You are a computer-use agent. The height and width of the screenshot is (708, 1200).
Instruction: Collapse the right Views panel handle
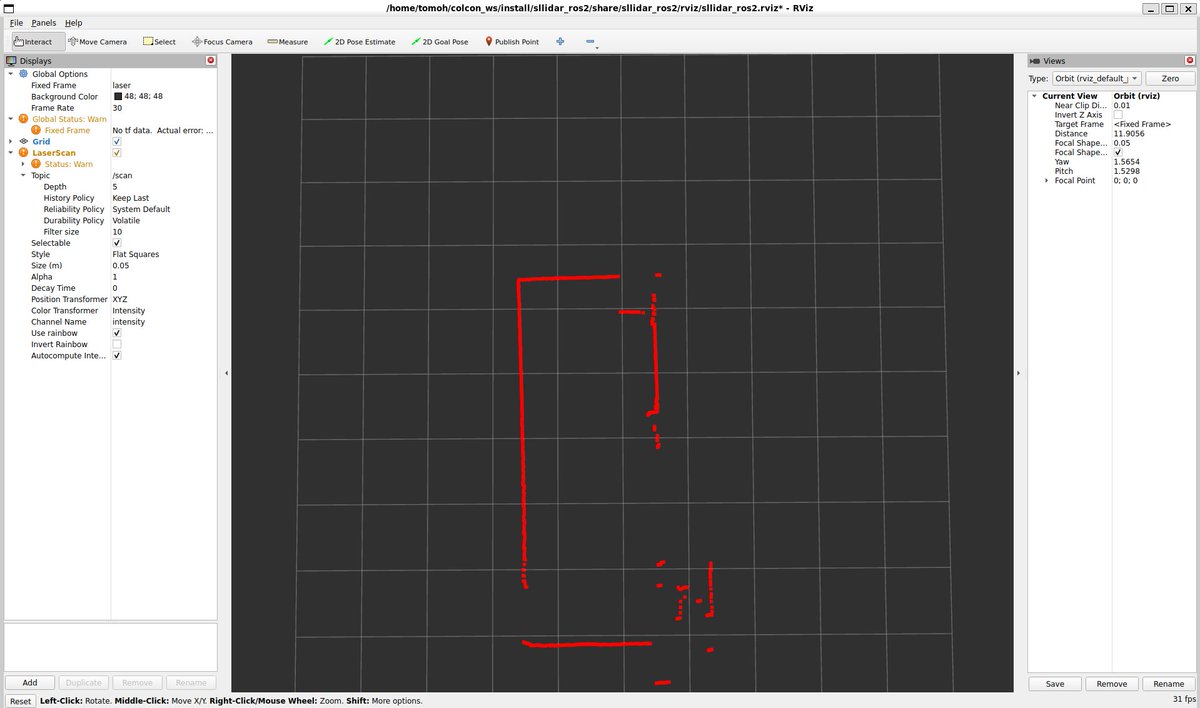[1018, 372]
